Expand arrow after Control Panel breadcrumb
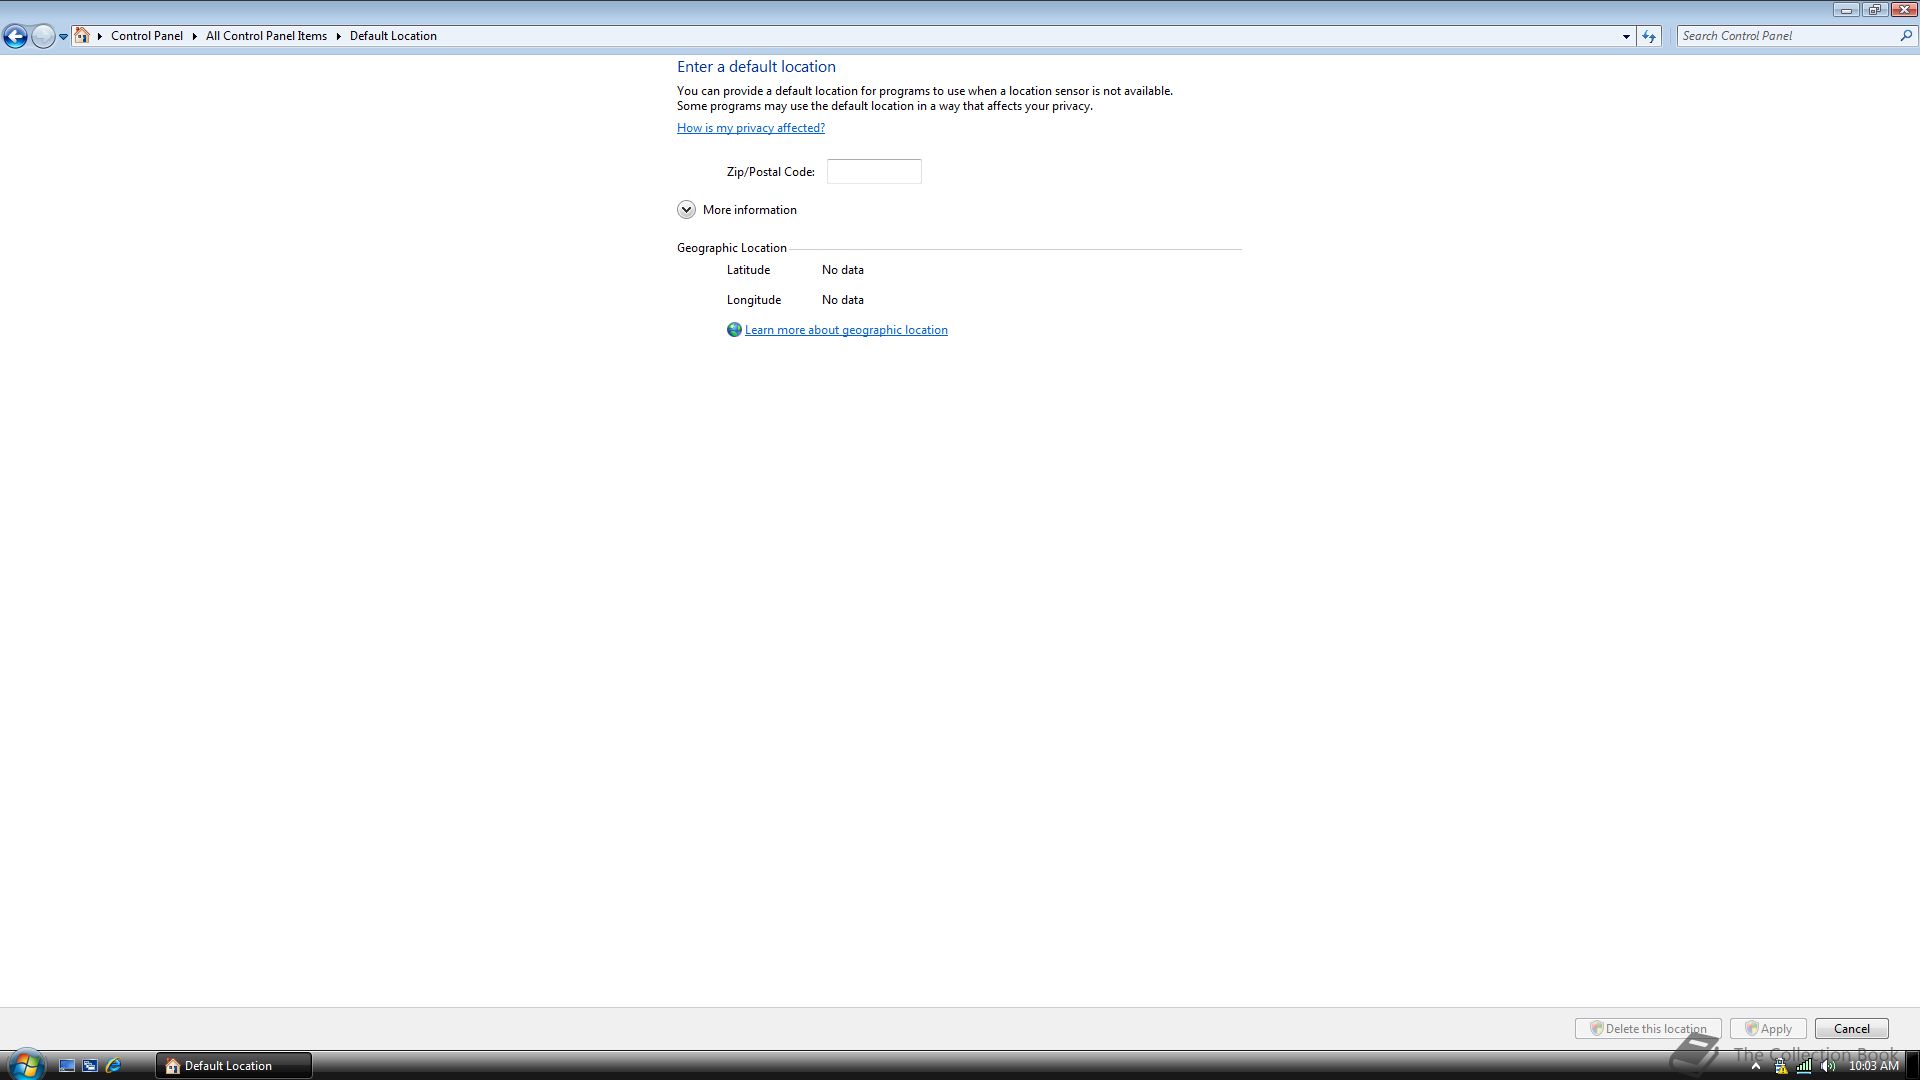This screenshot has width=1920, height=1080. click(x=194, y=36)
